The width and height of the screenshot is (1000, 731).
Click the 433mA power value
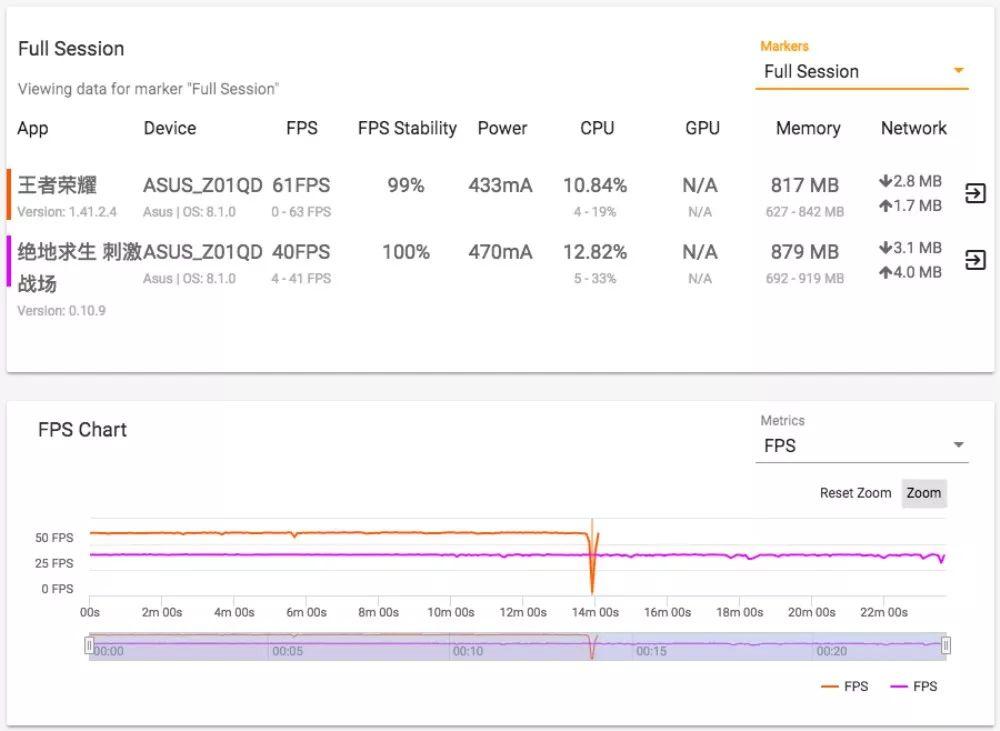tap(500, 185)
